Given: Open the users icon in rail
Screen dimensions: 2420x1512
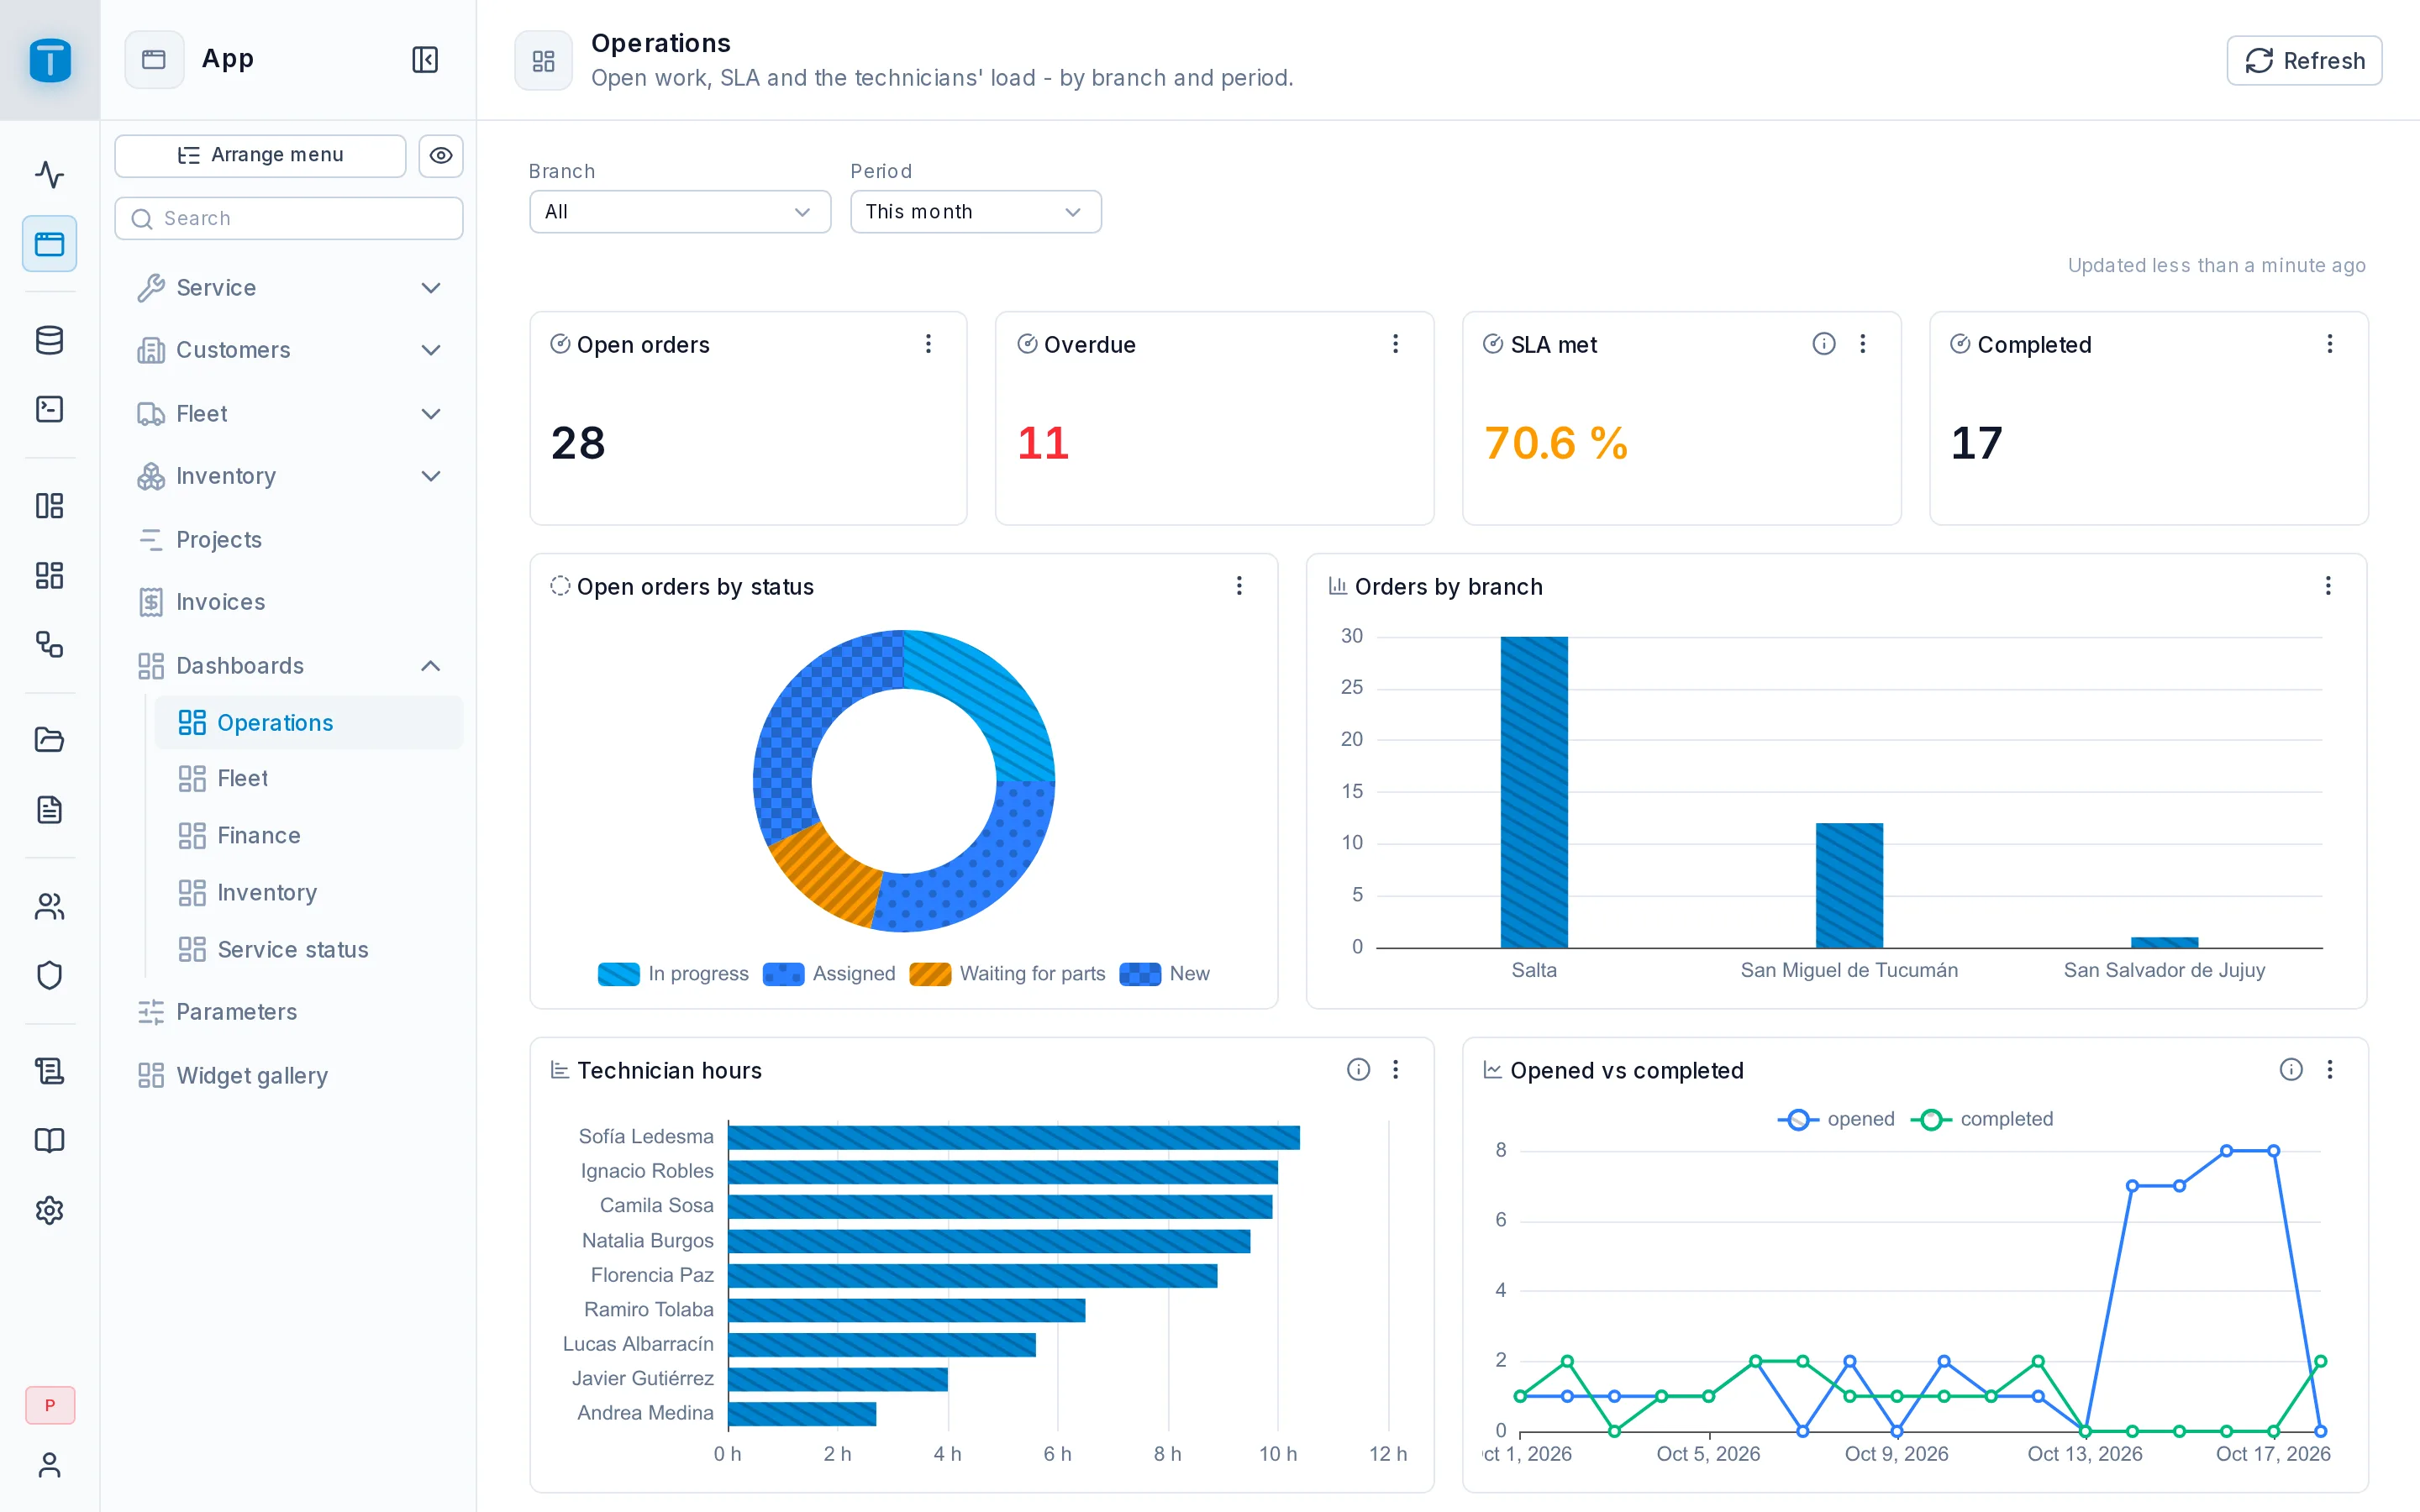Looking at the screenshot, I should pos(49,906).
